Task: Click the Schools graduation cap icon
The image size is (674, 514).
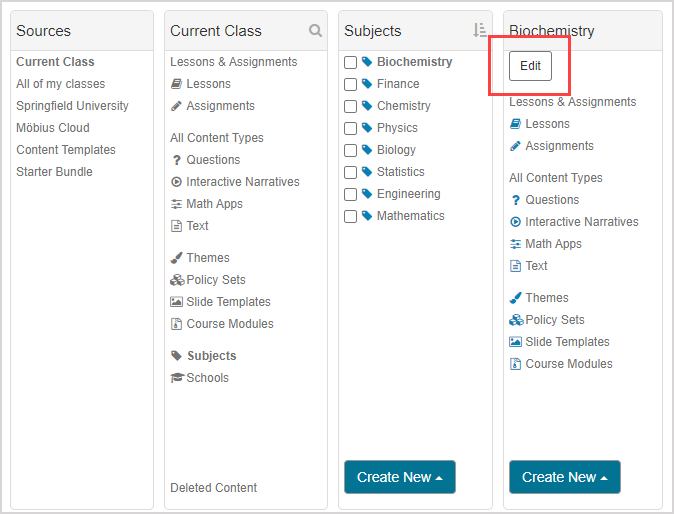Action: pos(177,378)
